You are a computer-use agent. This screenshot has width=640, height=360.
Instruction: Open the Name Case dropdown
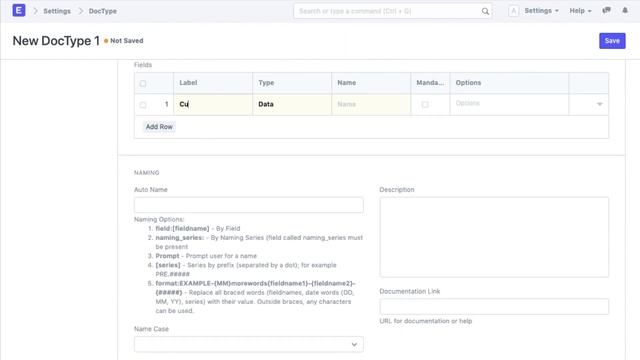(x=249, y=344)
